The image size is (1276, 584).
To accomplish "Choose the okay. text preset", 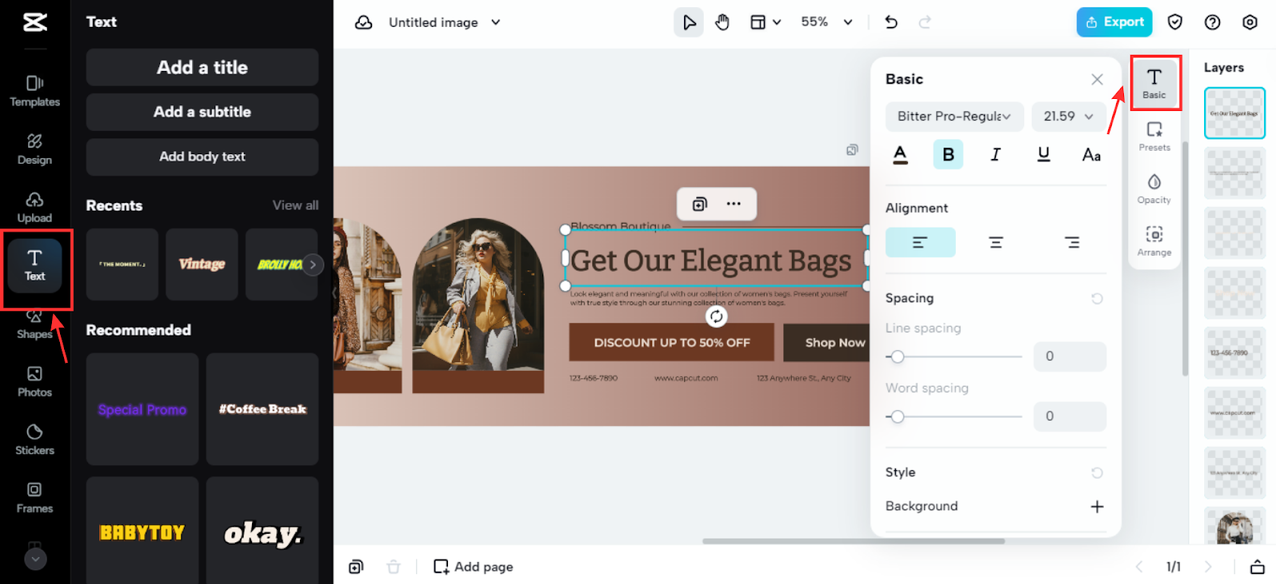I will 263,532.
